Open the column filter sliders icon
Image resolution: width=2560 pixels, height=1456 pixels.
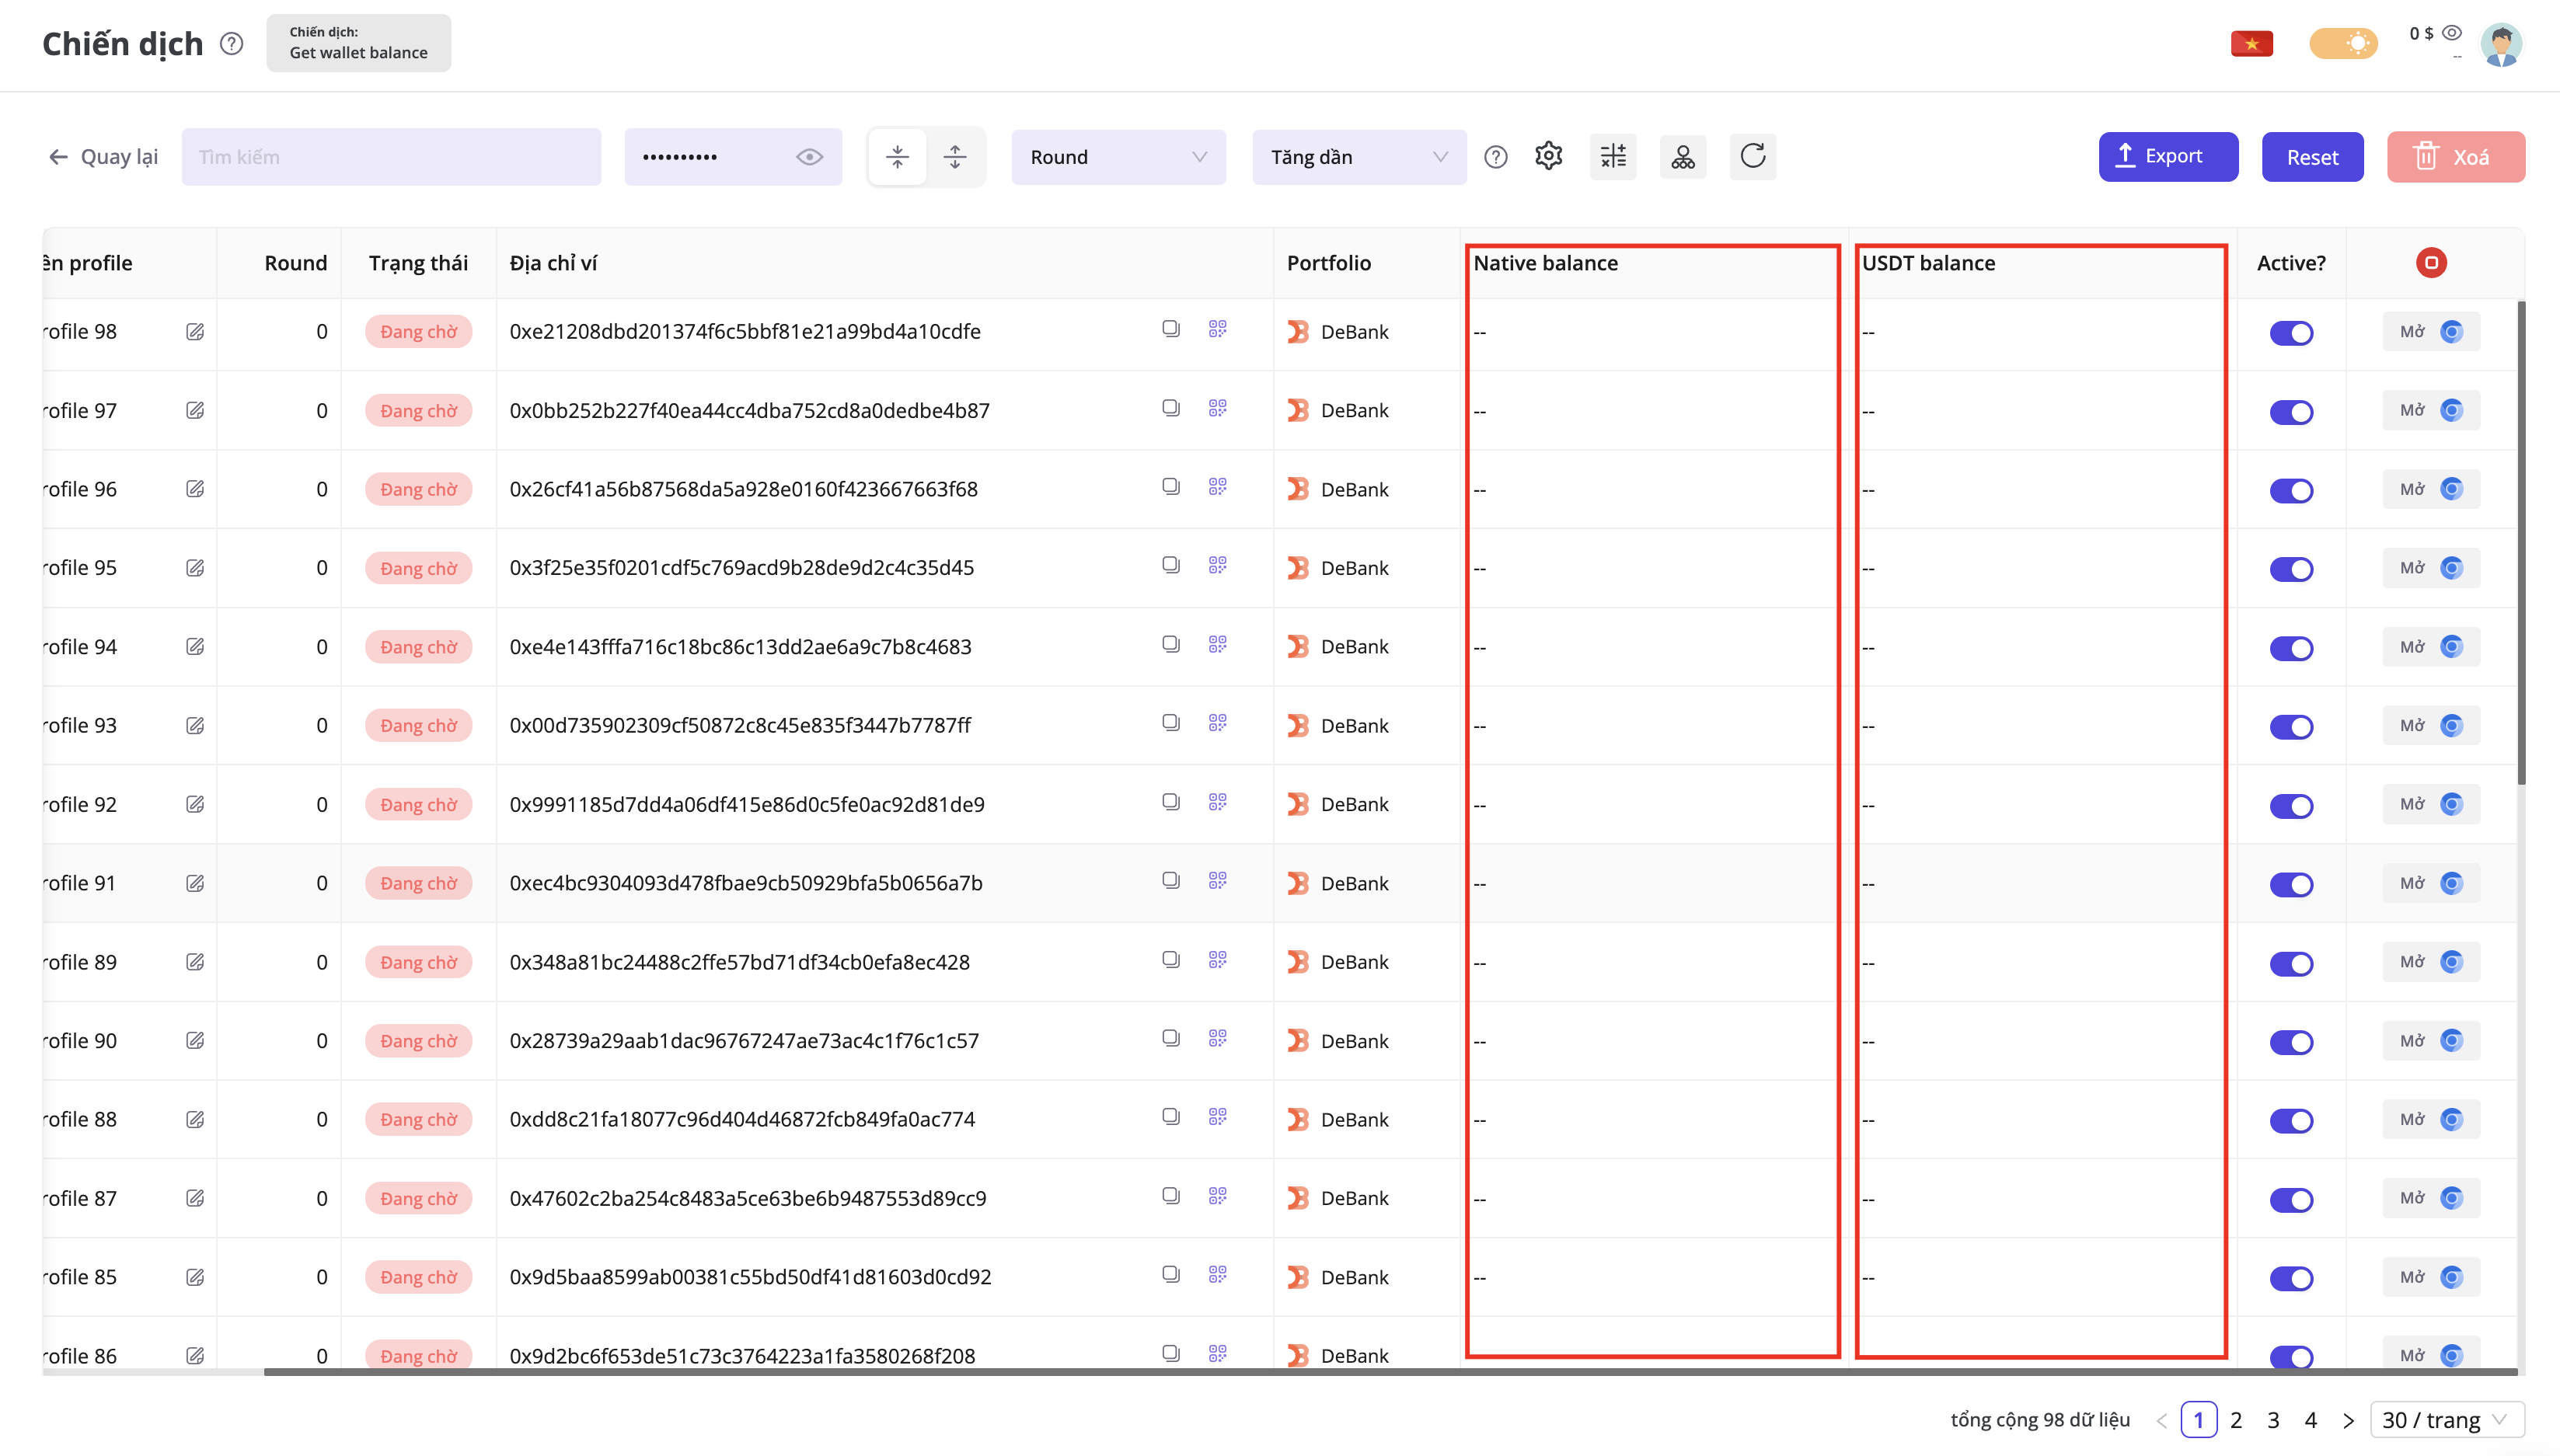coord(1613,156)
